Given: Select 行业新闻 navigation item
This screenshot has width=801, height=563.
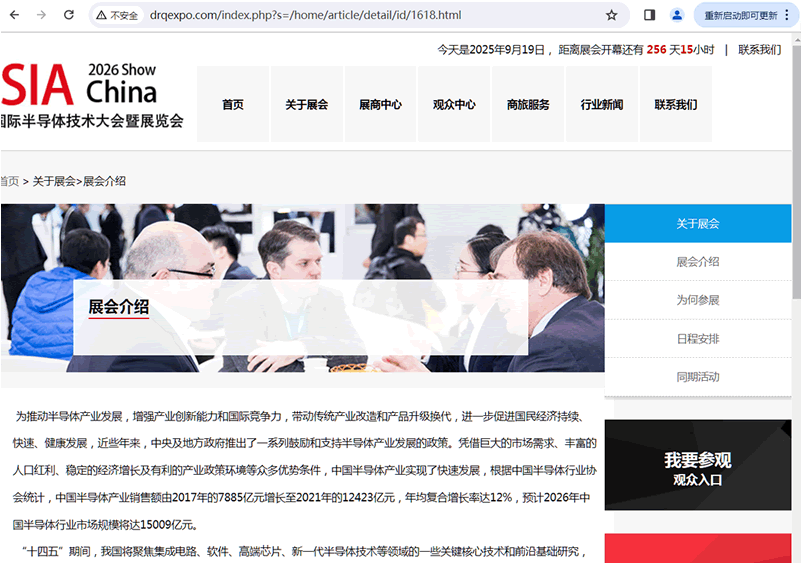Looking at the screenshot, I should pyautogui.click(x=602, y=104).
